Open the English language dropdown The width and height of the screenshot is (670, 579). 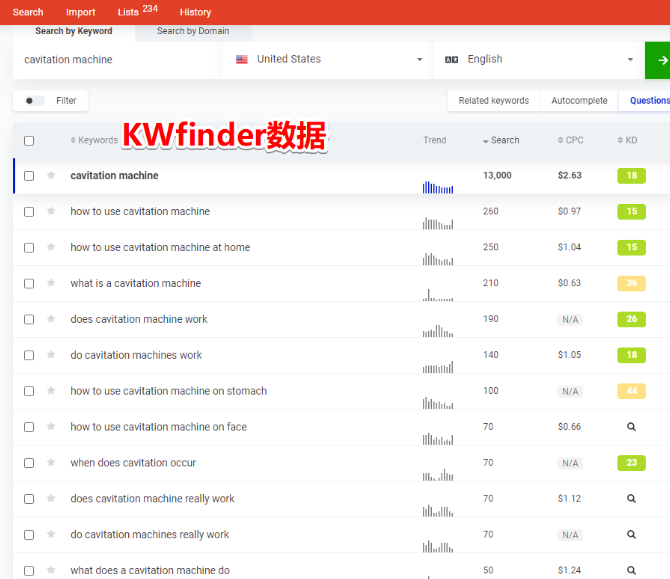pyautogui.click(x=539, y=60)
